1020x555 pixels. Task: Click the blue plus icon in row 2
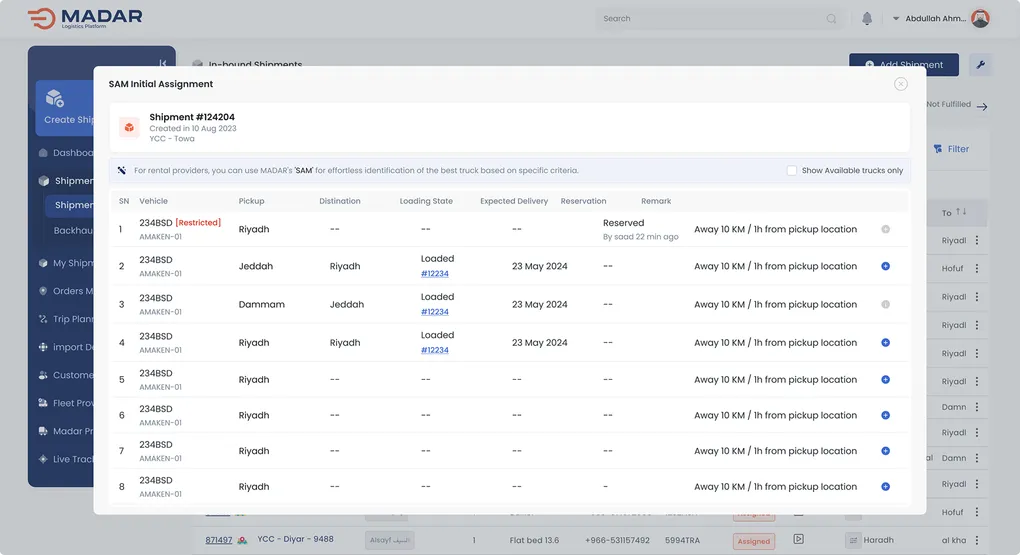point(885,267)
